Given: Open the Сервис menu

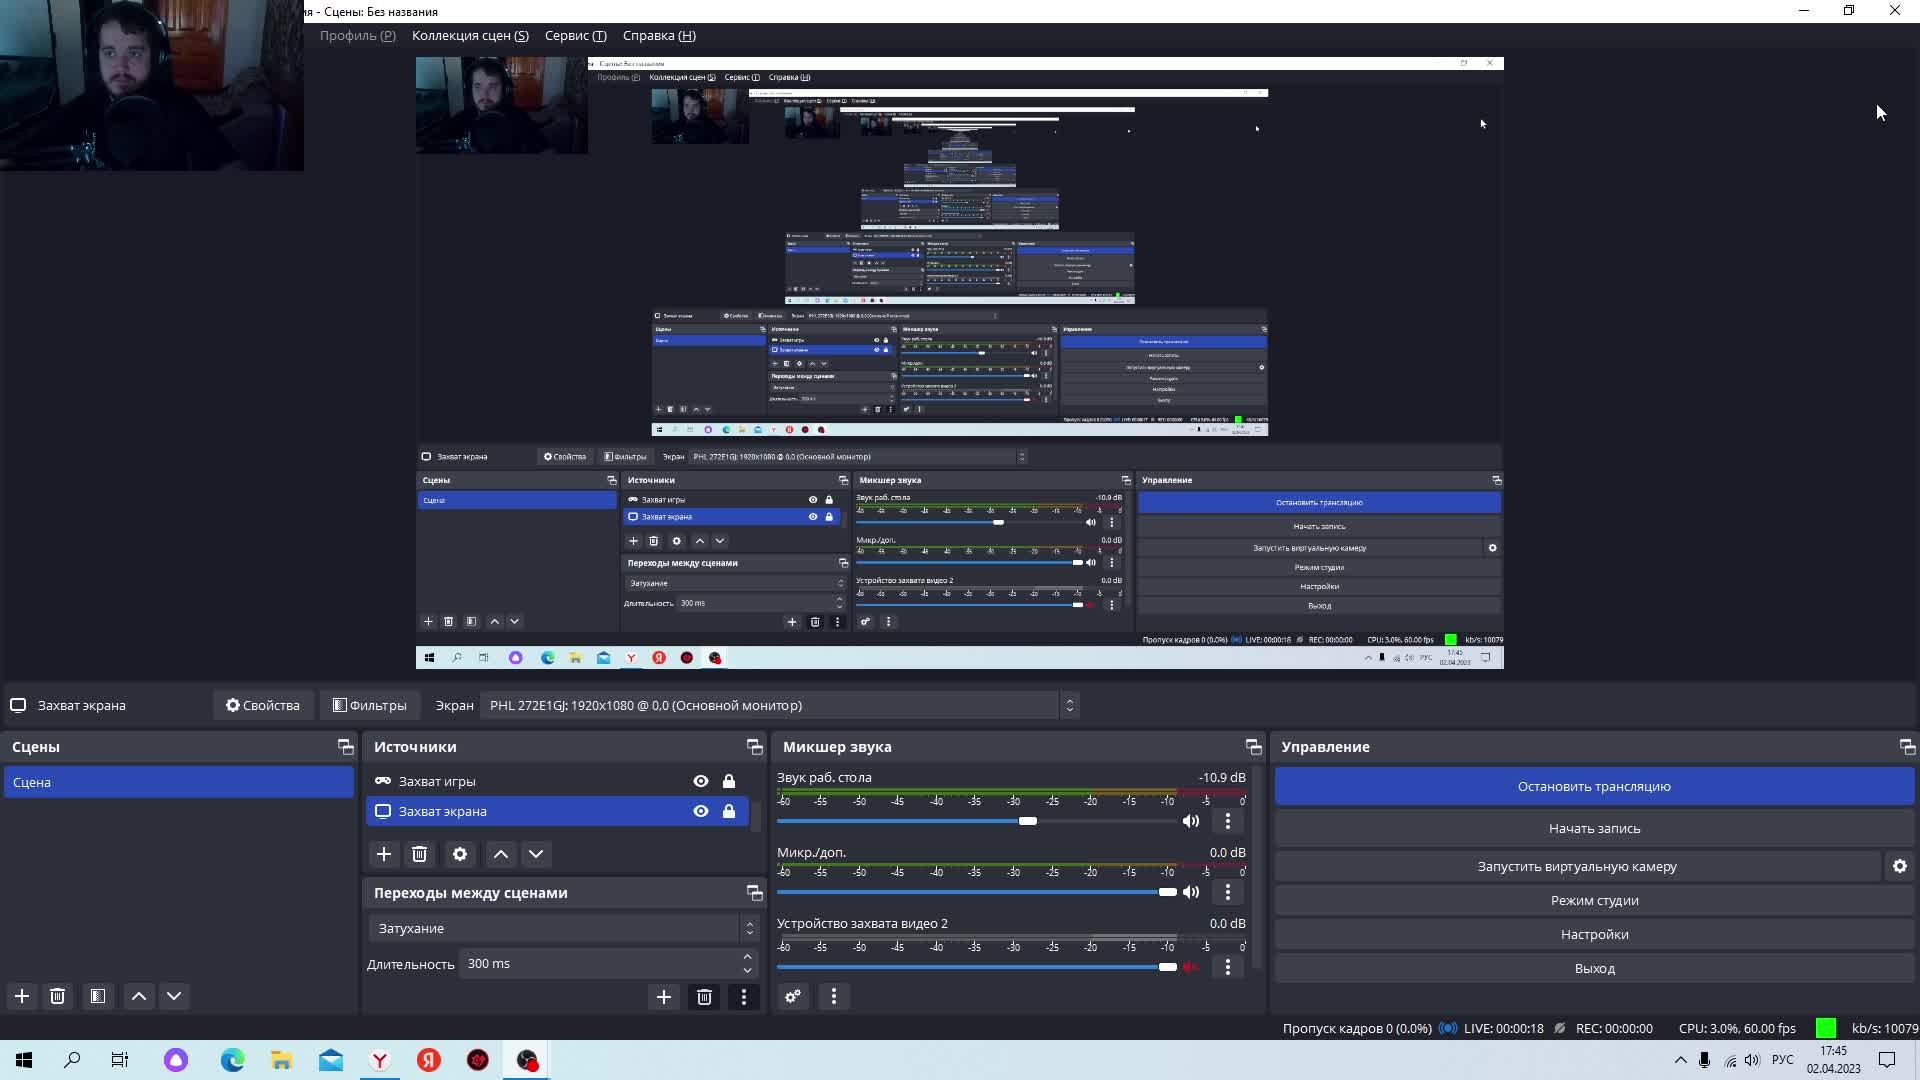Looking at the screenshot, I should click(575, 35).
